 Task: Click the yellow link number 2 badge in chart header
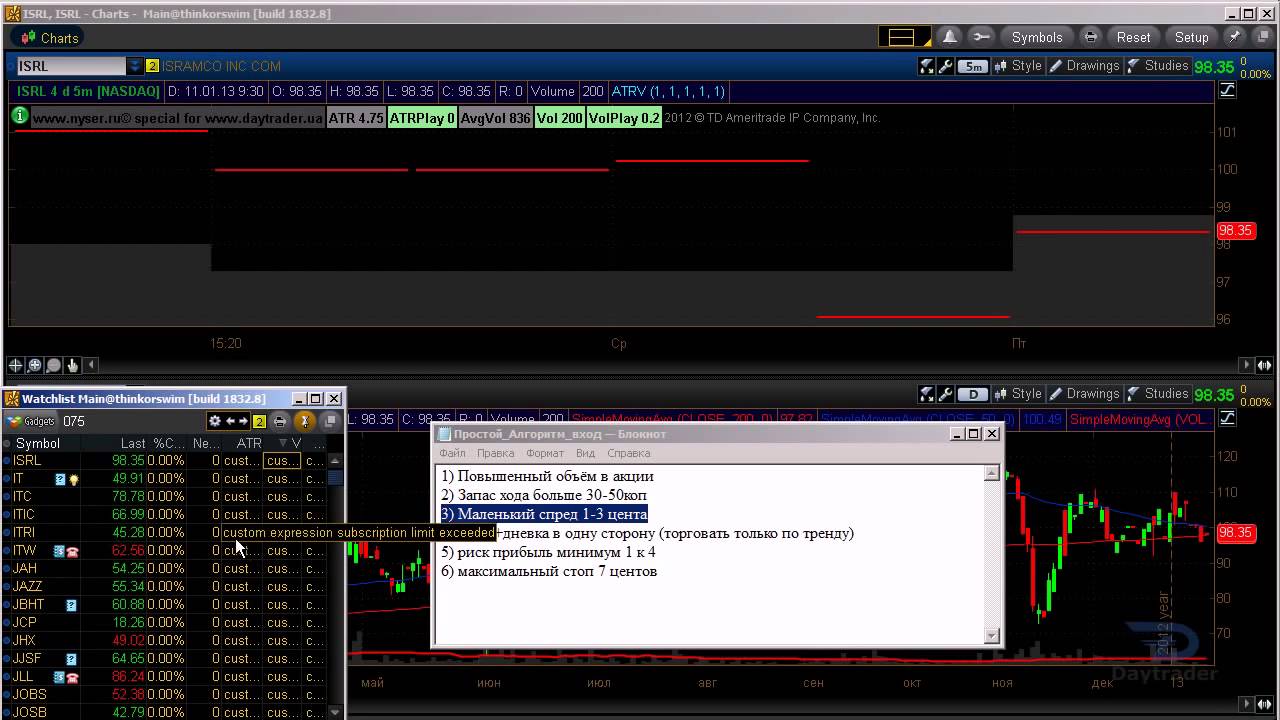(152, 66)
